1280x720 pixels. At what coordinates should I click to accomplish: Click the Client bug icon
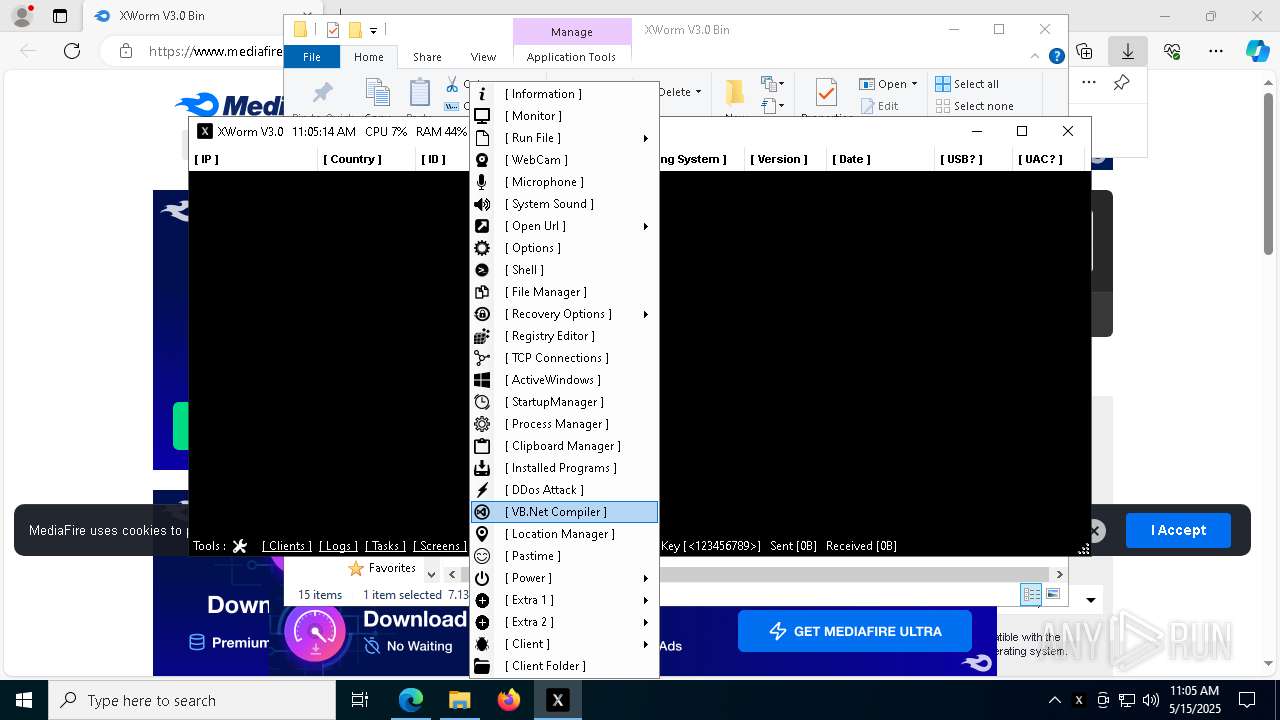[482, 644]
